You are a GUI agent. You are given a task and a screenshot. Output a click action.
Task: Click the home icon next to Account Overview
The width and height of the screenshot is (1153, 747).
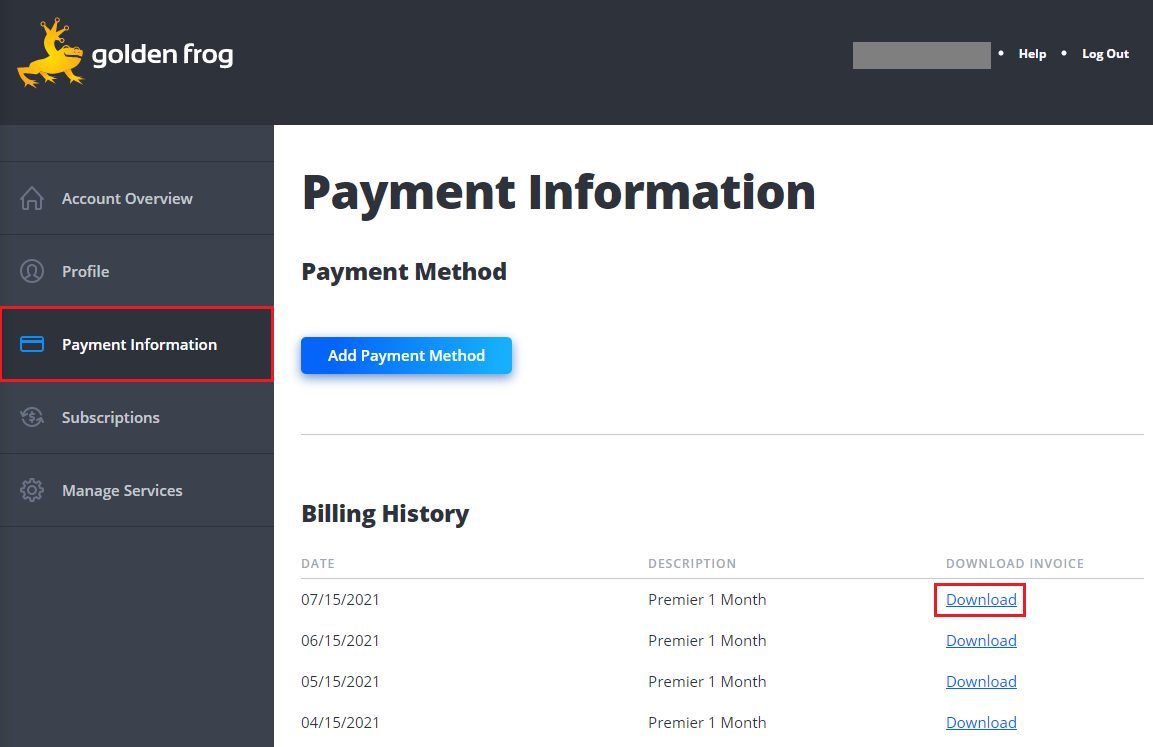pos(31,198)
